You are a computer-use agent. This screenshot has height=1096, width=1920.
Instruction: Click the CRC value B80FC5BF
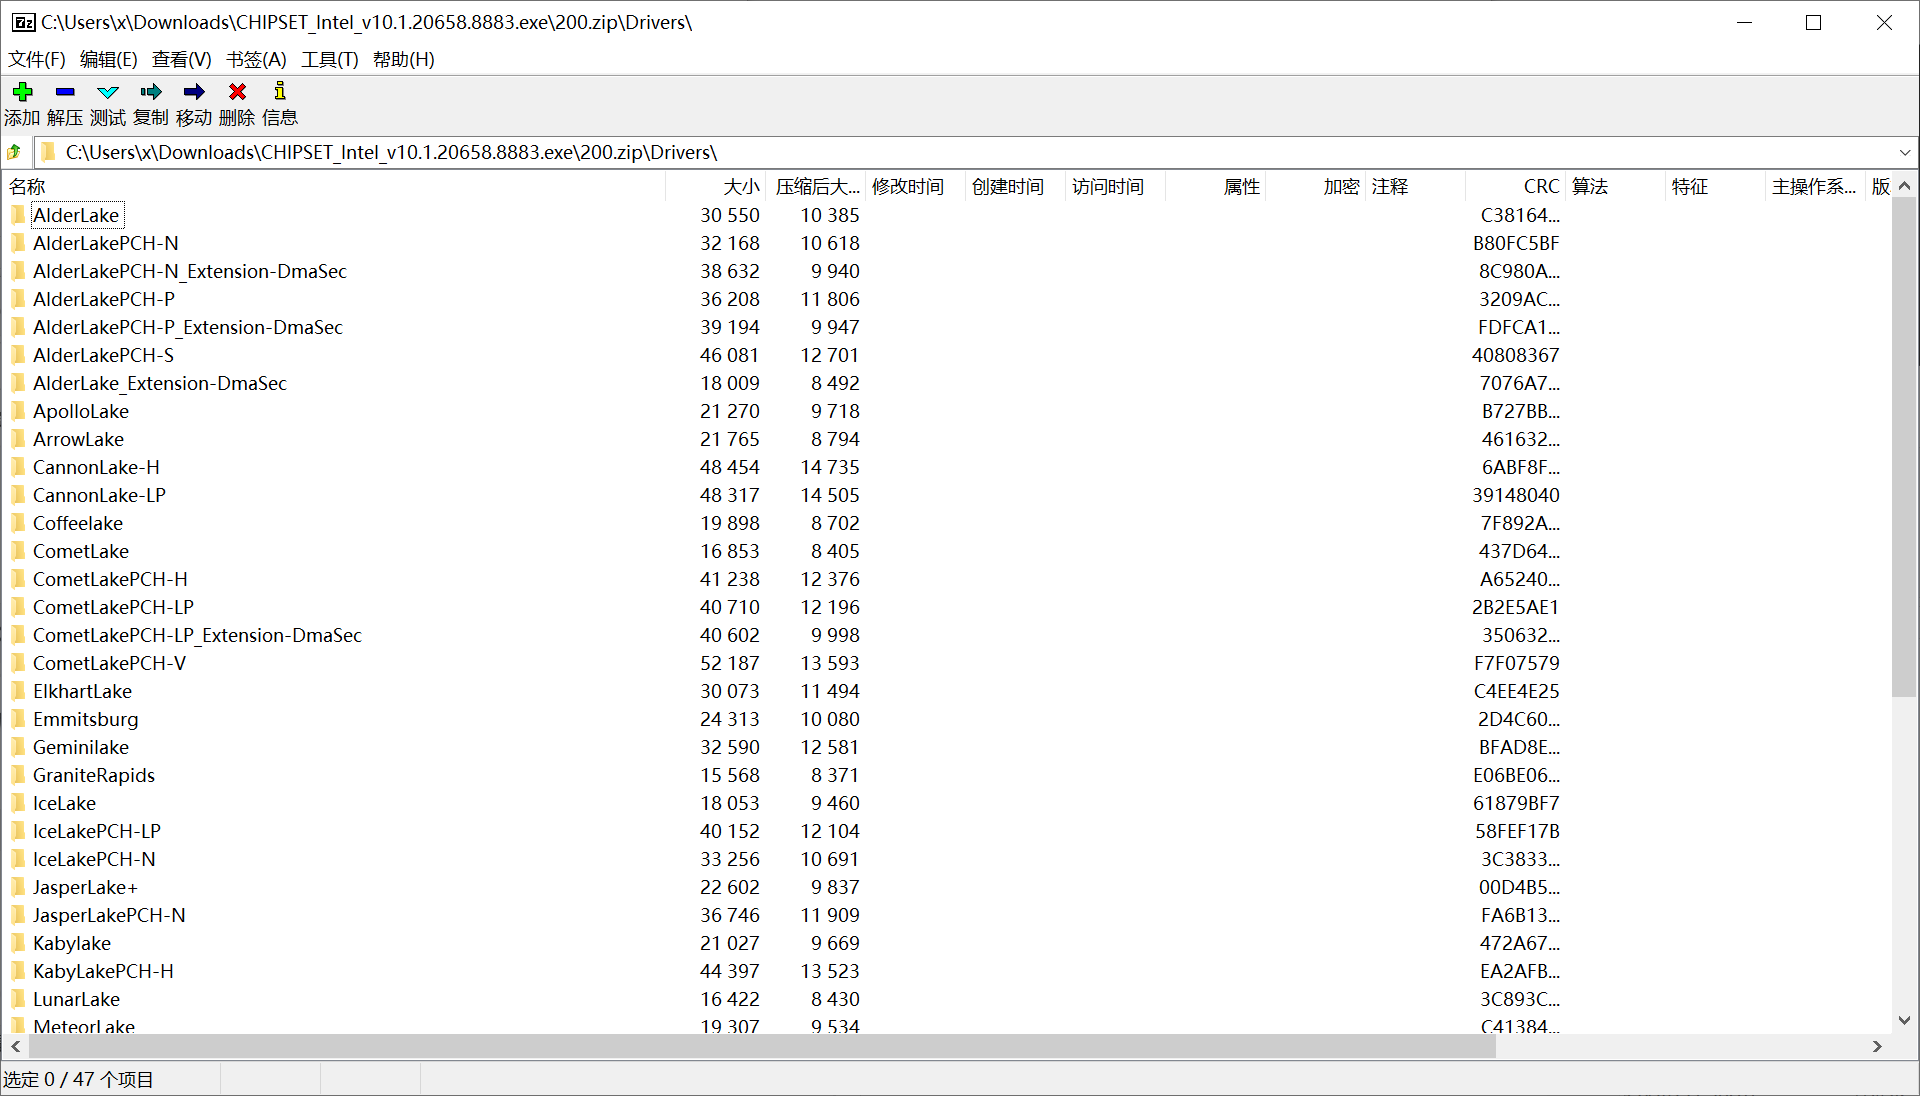pyautogui.click(x=1516, y=243)
